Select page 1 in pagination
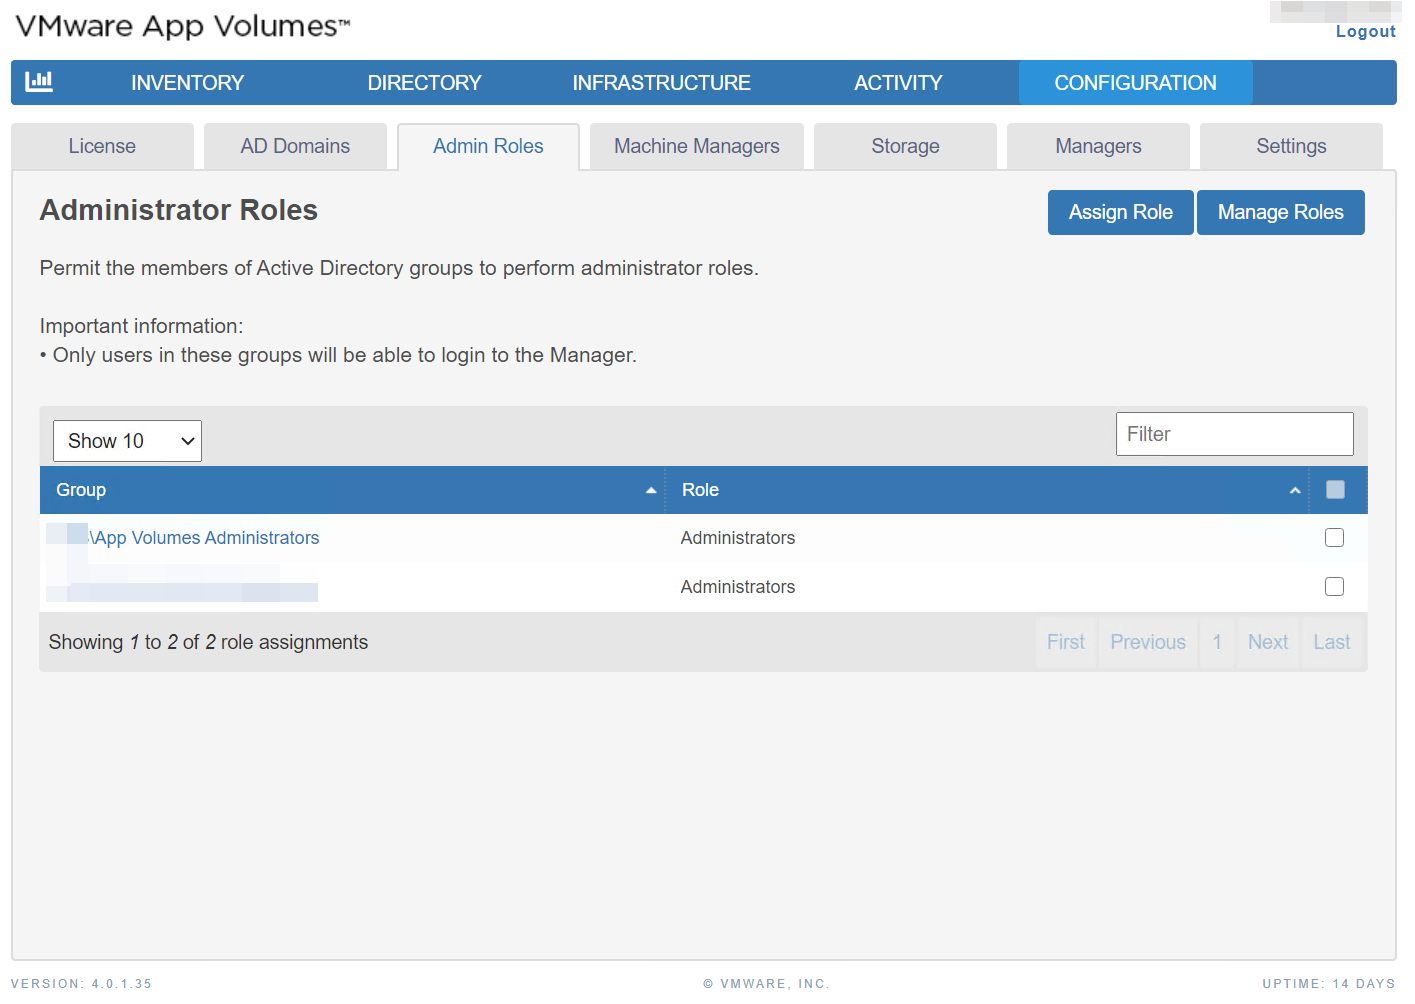The image size is (1415, 1004). (1217, 642)
